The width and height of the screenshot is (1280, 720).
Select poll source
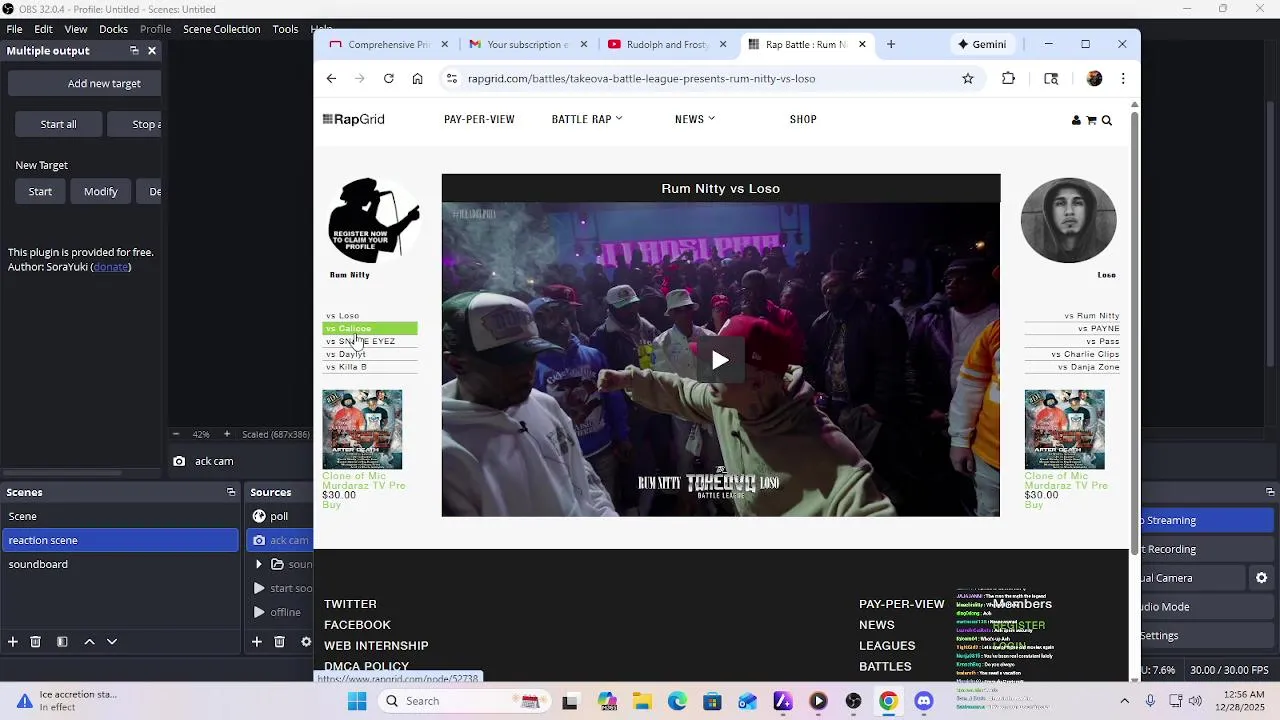[x=280, y=516]
